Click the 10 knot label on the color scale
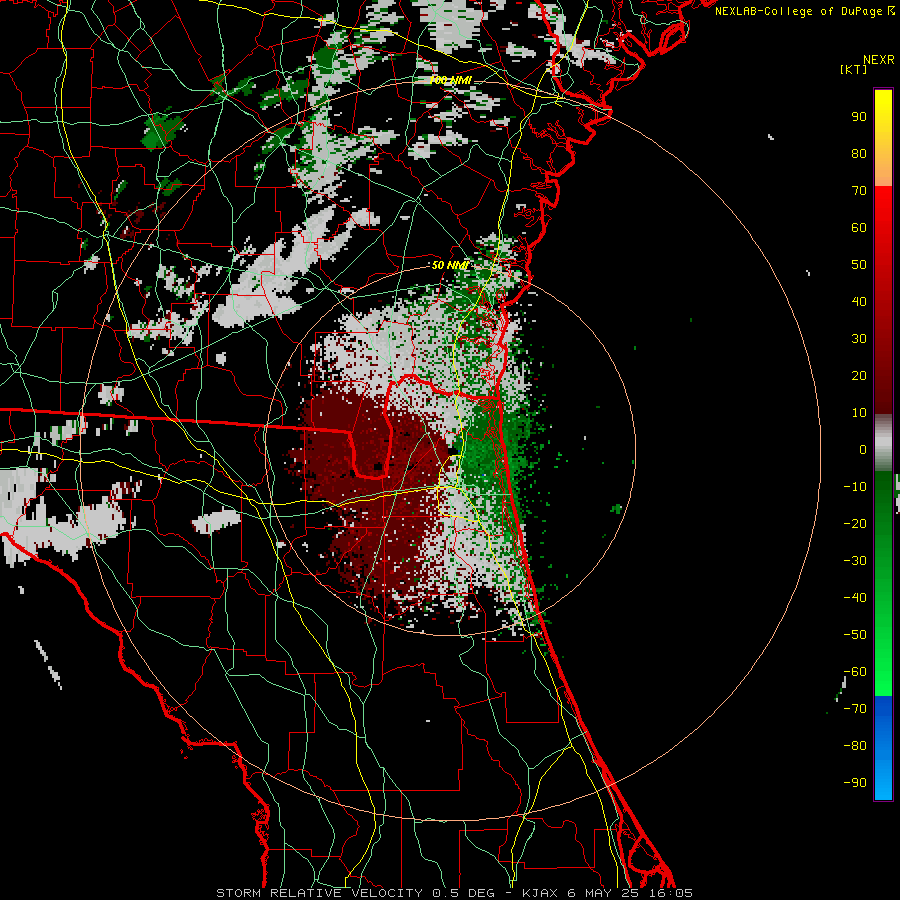The width and height of the screenshot is (900, 900). click(859, 413)
